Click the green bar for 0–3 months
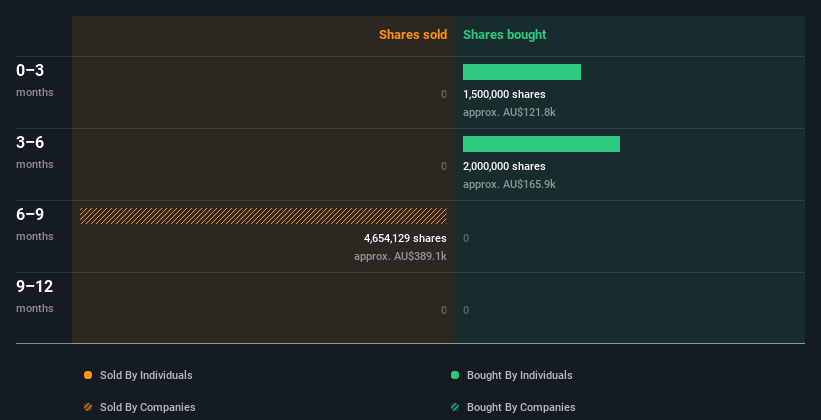 point(522,72)
